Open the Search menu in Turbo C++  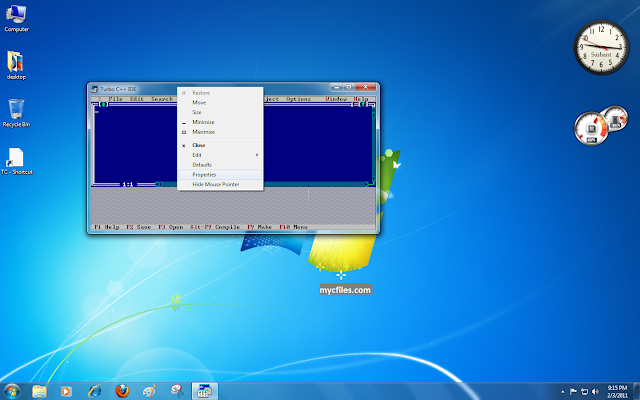coord(162,99)
